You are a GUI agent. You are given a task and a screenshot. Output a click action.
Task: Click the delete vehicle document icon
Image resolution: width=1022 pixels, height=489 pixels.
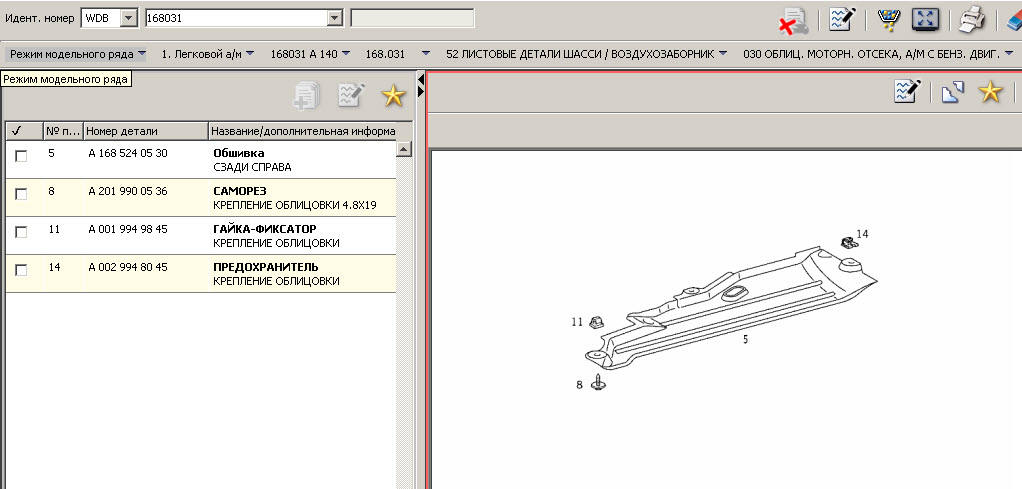tap(795, 20)
